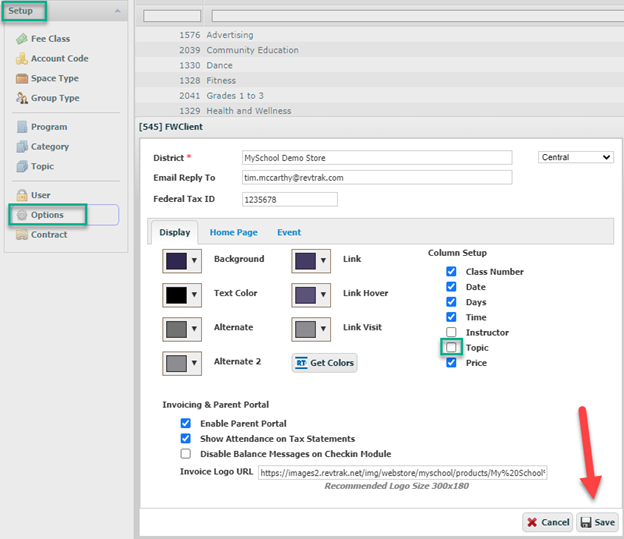Check the Topic column checkbox
The width and height of the screenshot is (624, 539).
451,347
